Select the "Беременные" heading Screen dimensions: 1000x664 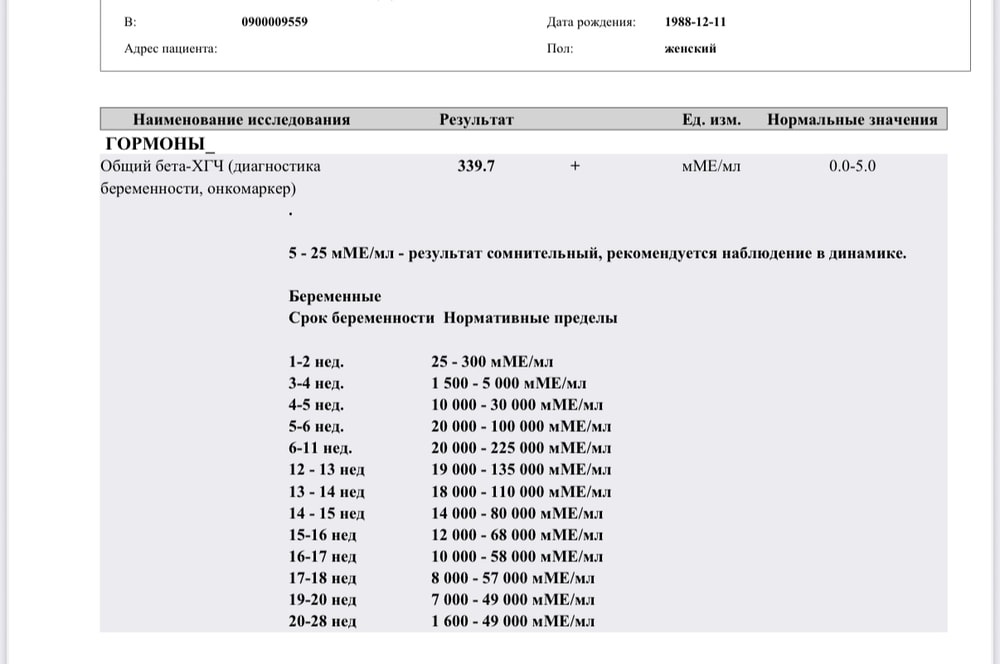coord(335,297)
